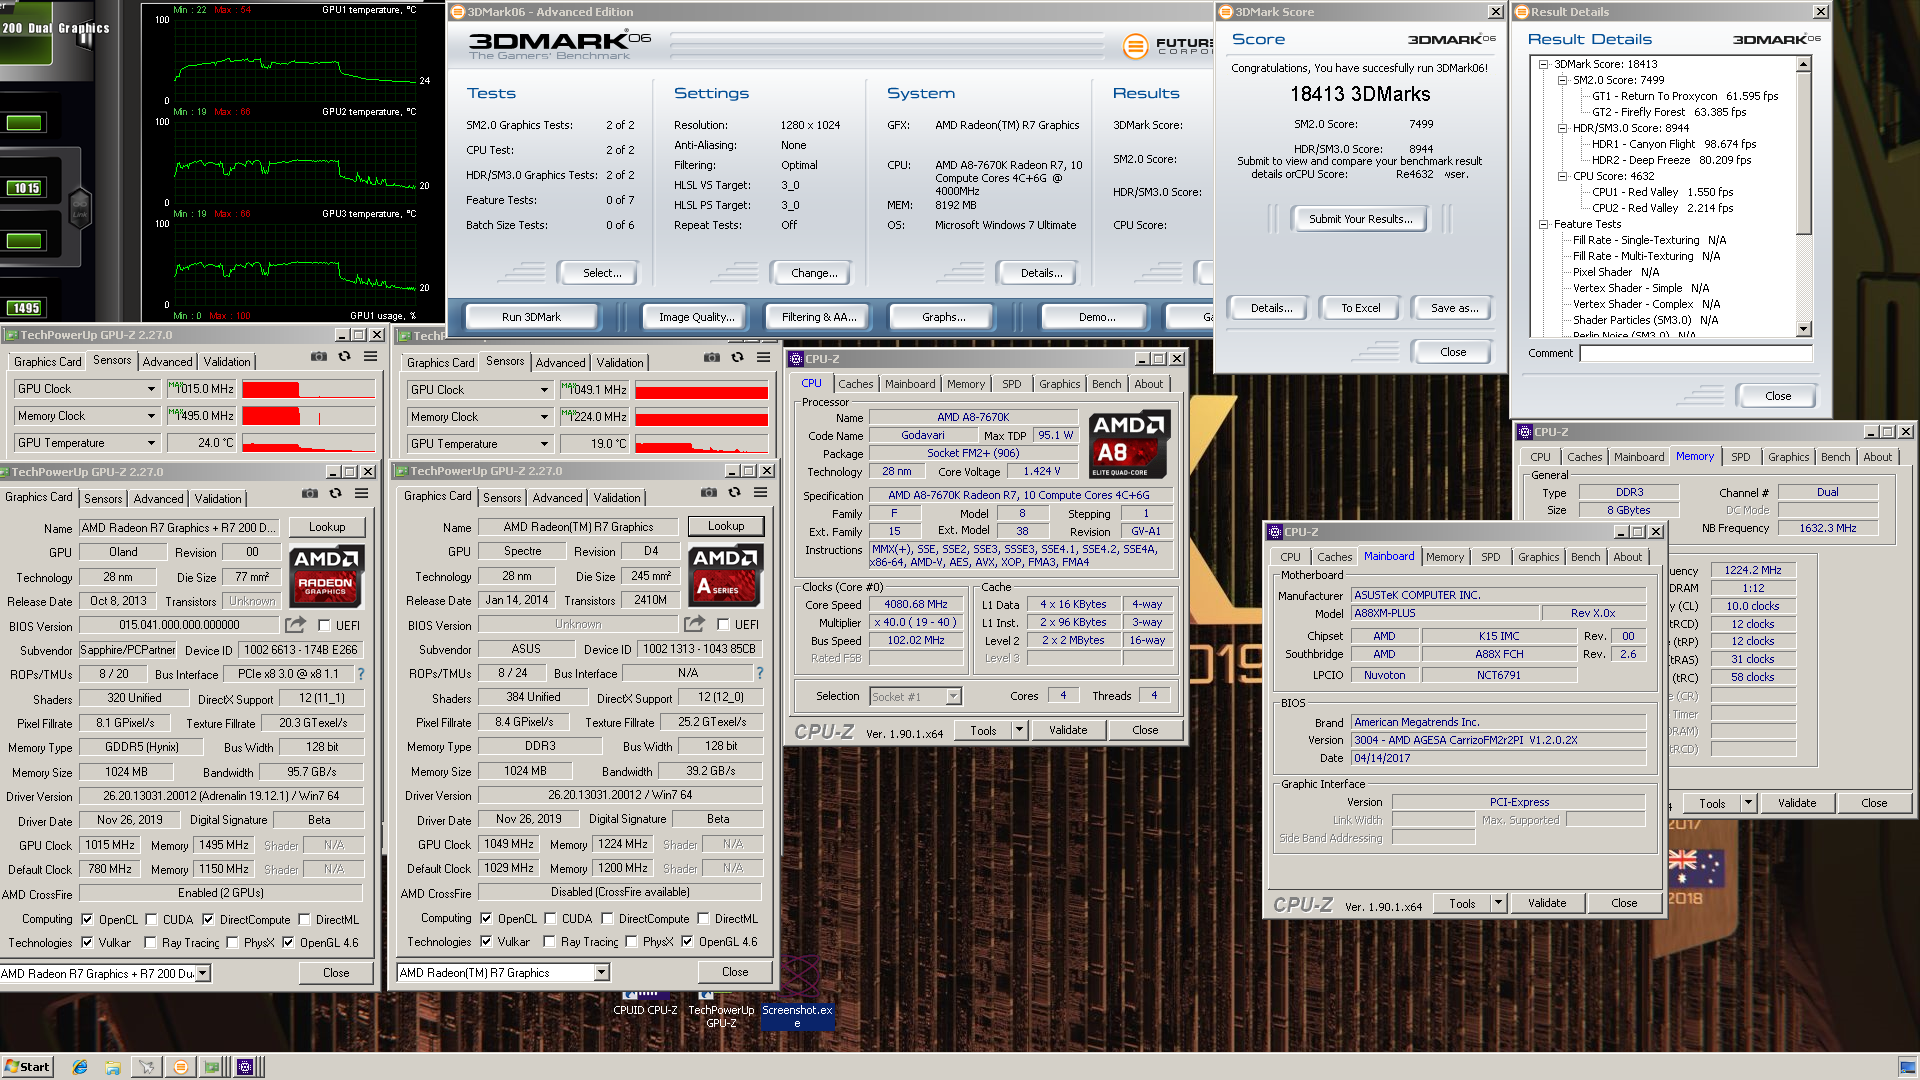Click Run 3DMark button
The width and height of the screenshot is (1920, 1080).
click(x=531, y=317)
